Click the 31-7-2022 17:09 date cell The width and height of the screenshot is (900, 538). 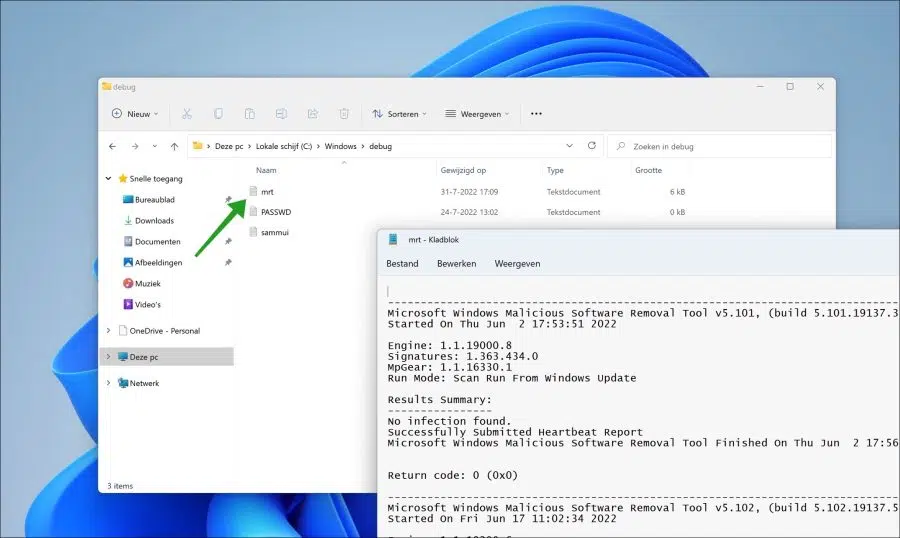[x=469, y=192]
